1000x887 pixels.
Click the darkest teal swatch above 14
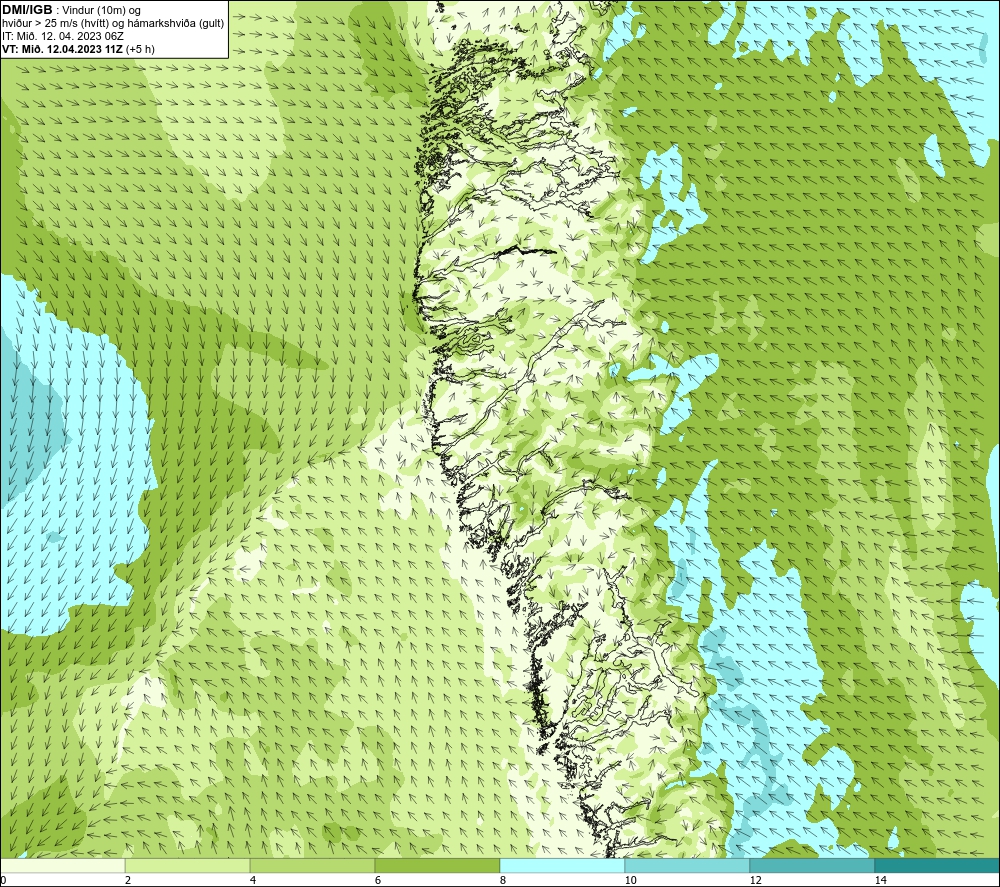[938, 865]
